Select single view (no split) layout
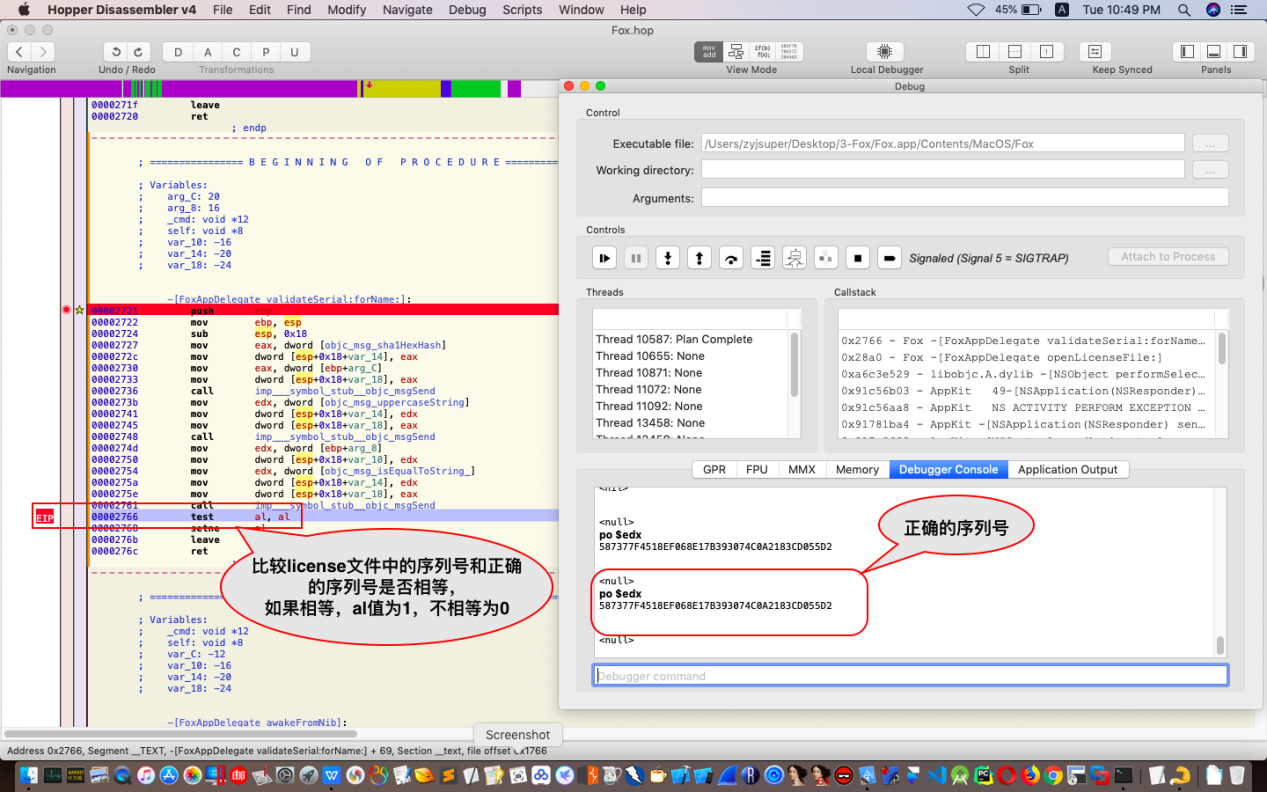 point(1046,52)
